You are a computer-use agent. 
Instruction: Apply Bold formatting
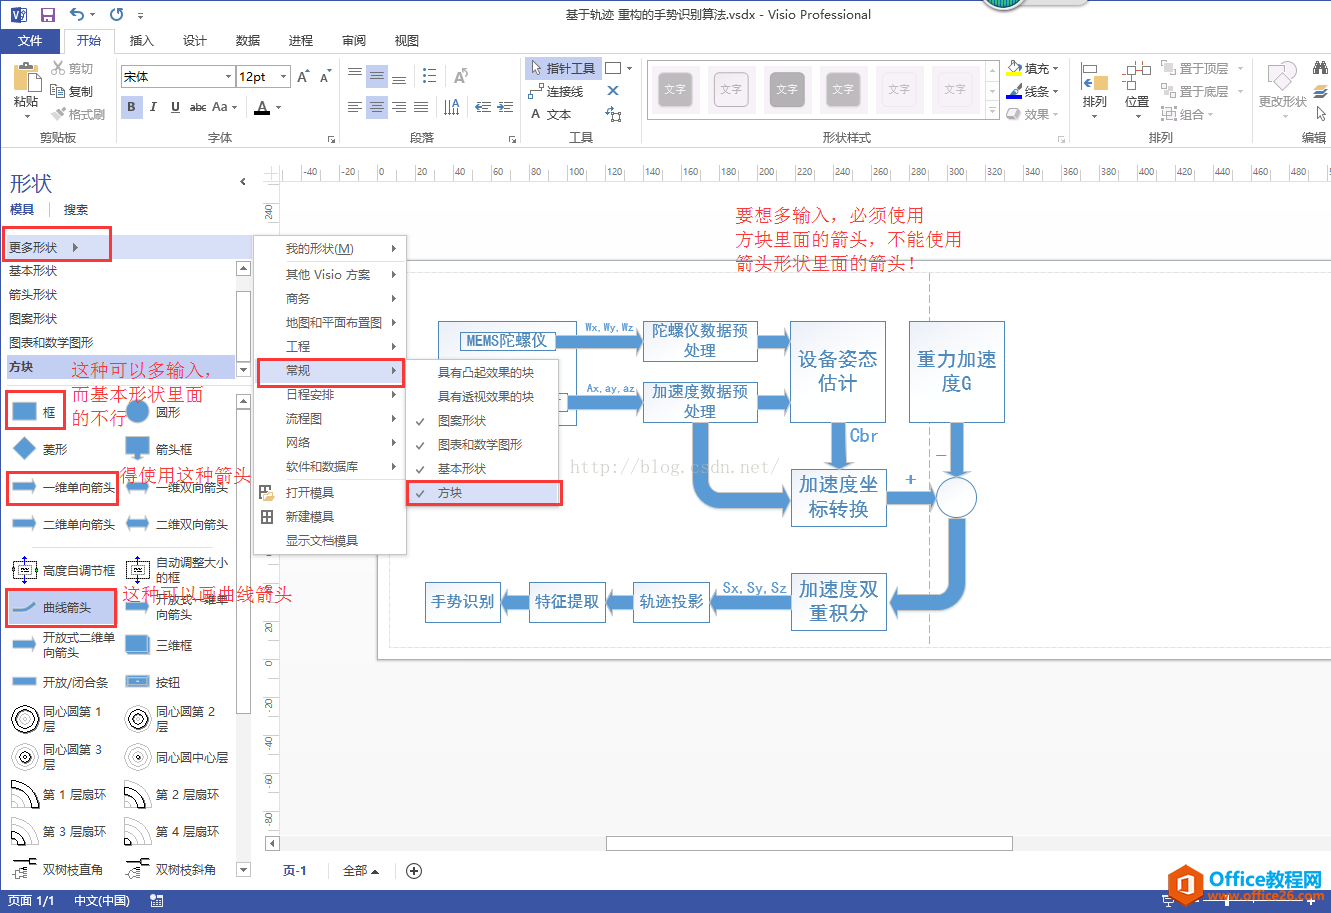point(131,107)
